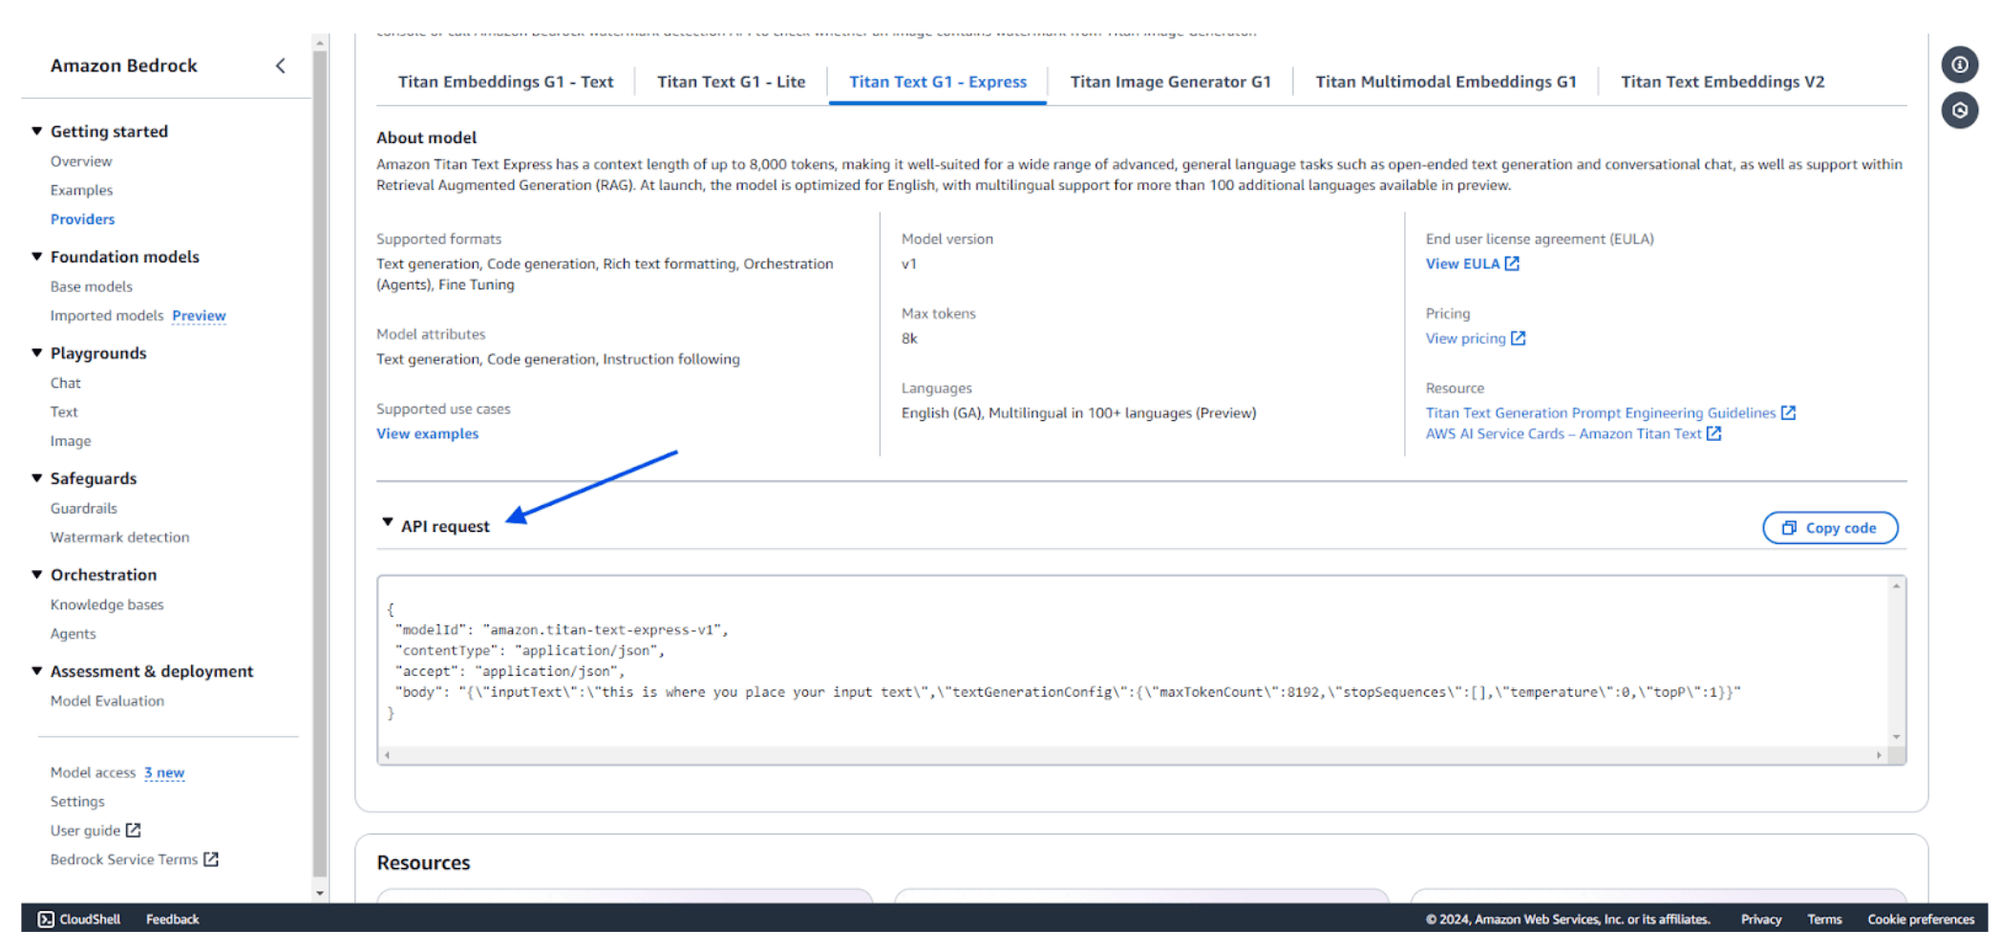Collapse the API request section

[x=388, y=523]
